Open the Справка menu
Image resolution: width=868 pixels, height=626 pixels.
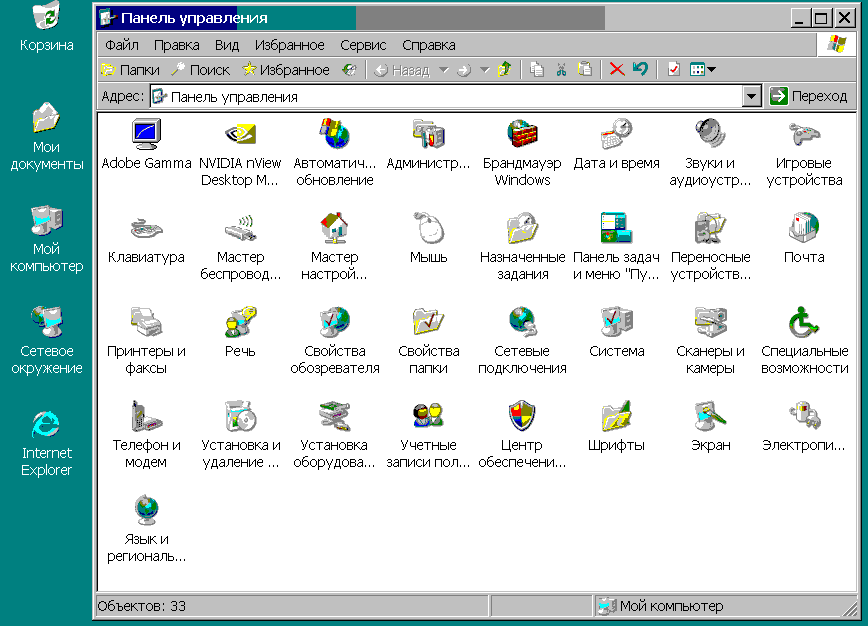tap(428, 45)
